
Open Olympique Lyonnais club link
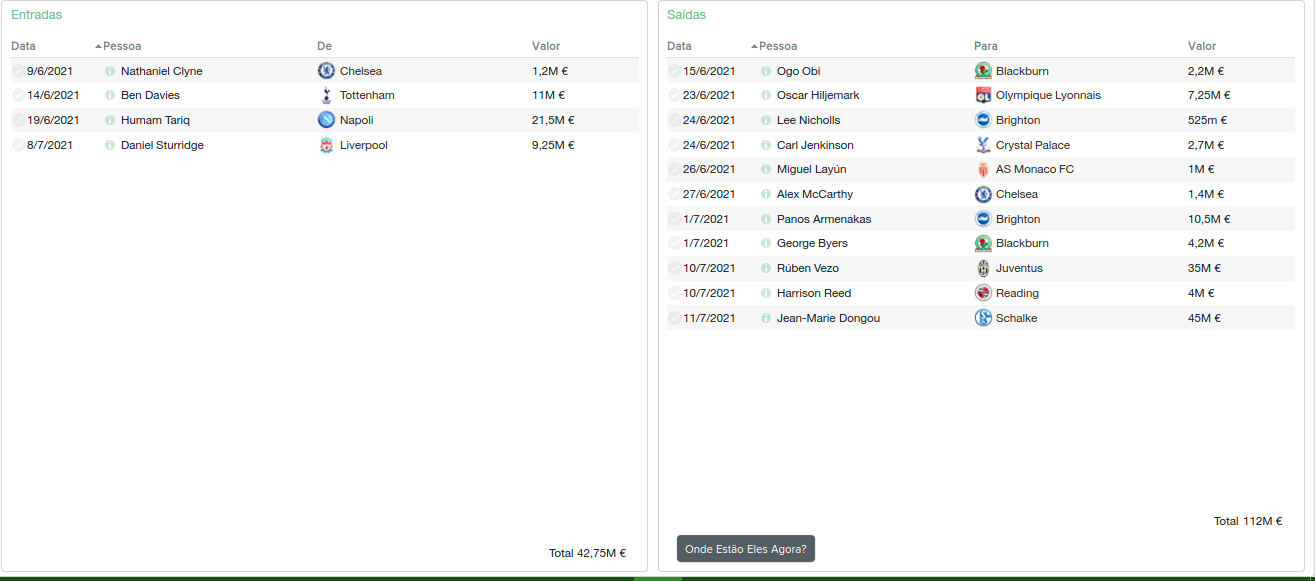coord(1048,95)
